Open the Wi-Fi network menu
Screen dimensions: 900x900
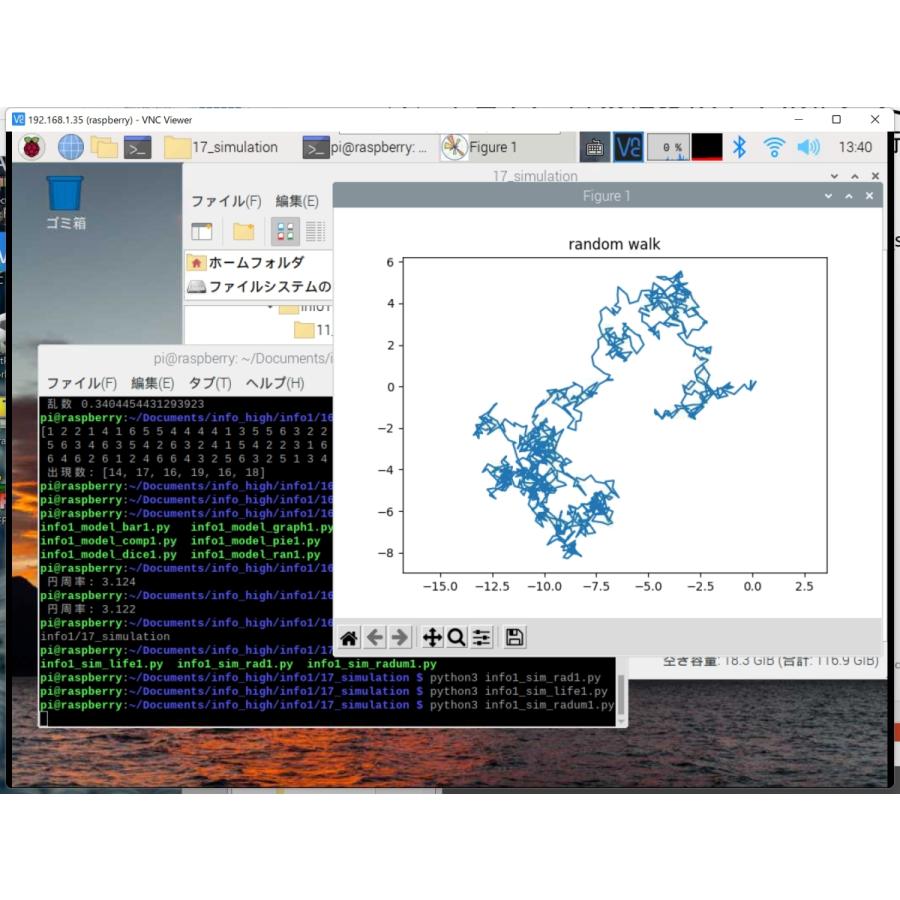pyautogui.click(x=773, y=147)
